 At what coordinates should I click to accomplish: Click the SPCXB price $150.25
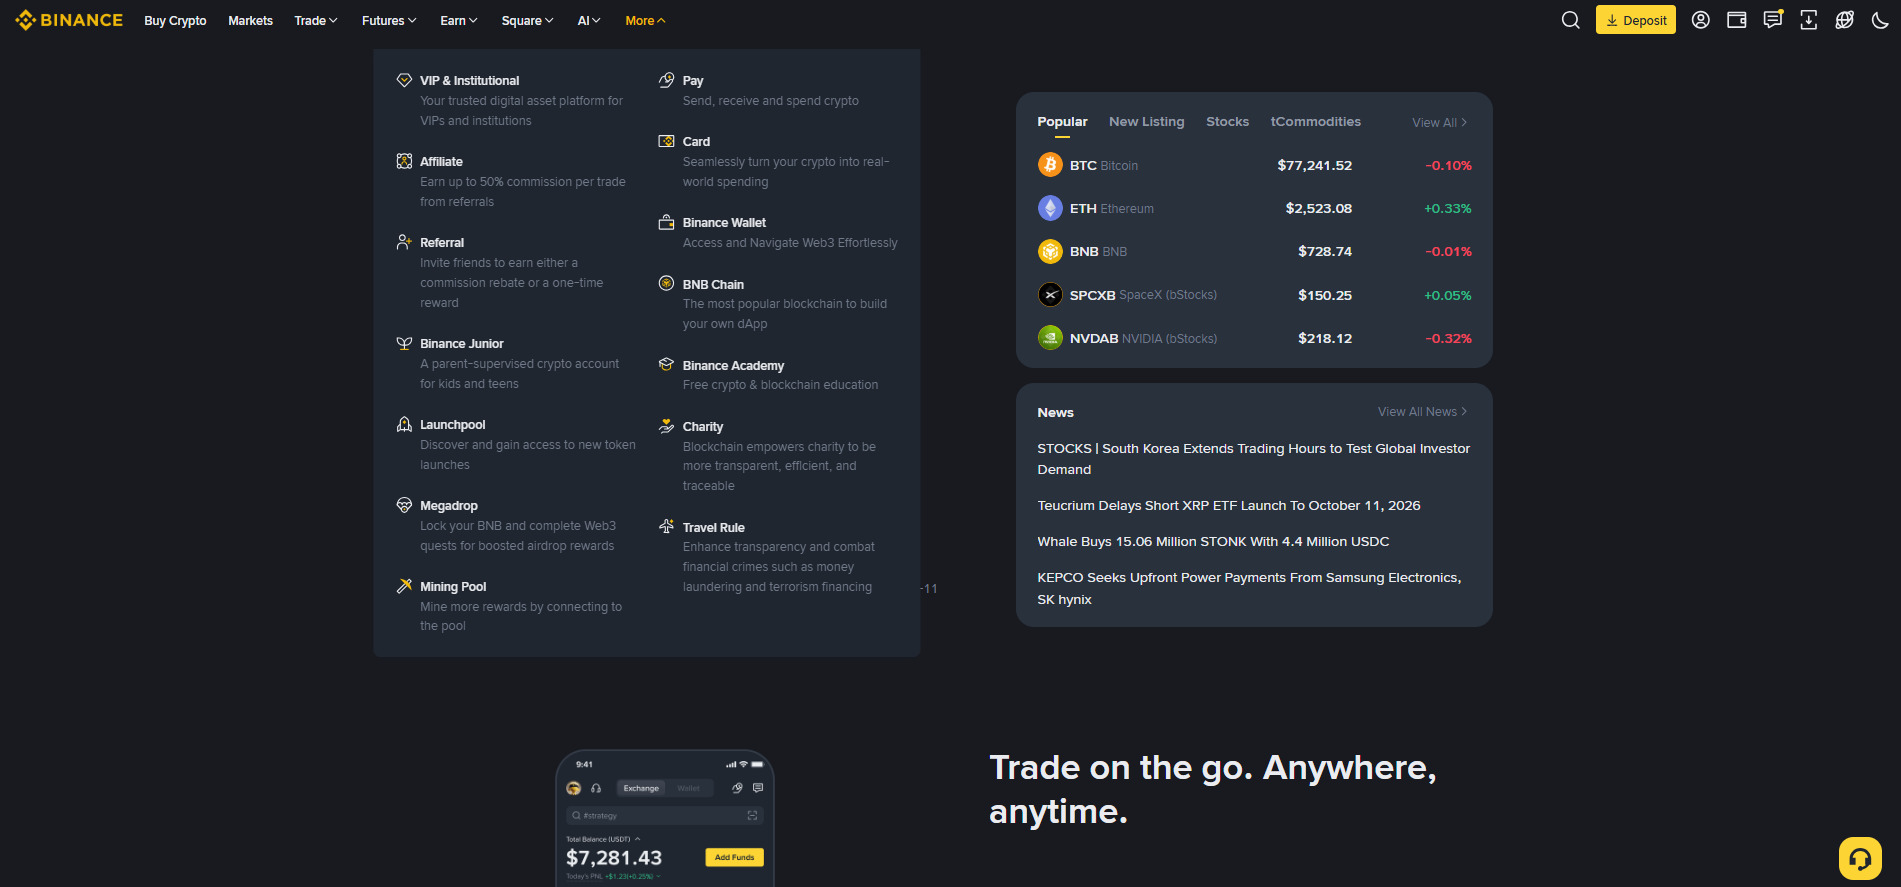[1325, 295]
